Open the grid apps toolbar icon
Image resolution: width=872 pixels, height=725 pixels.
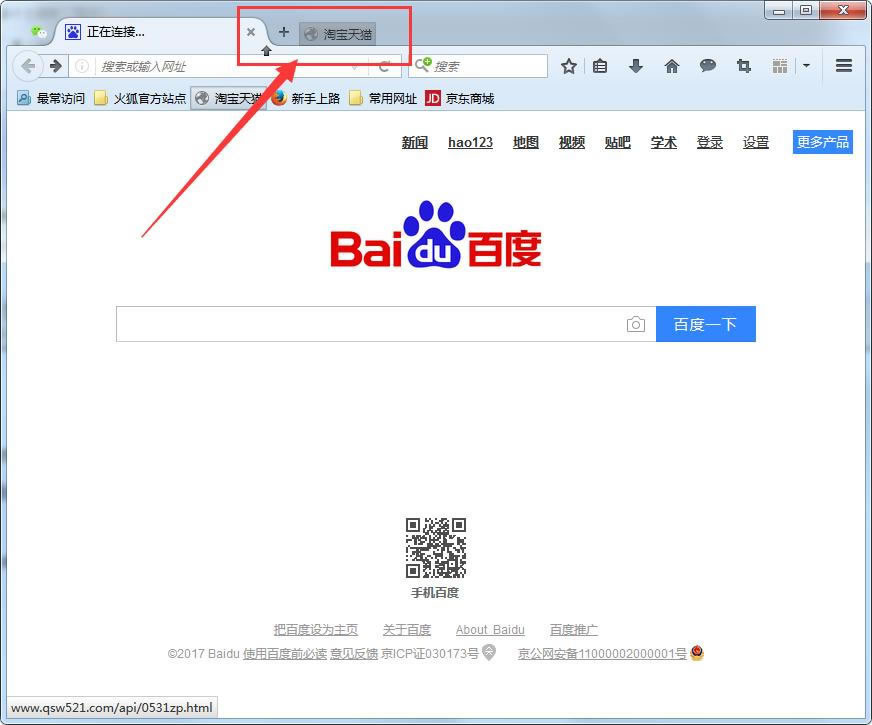point(780,66)
